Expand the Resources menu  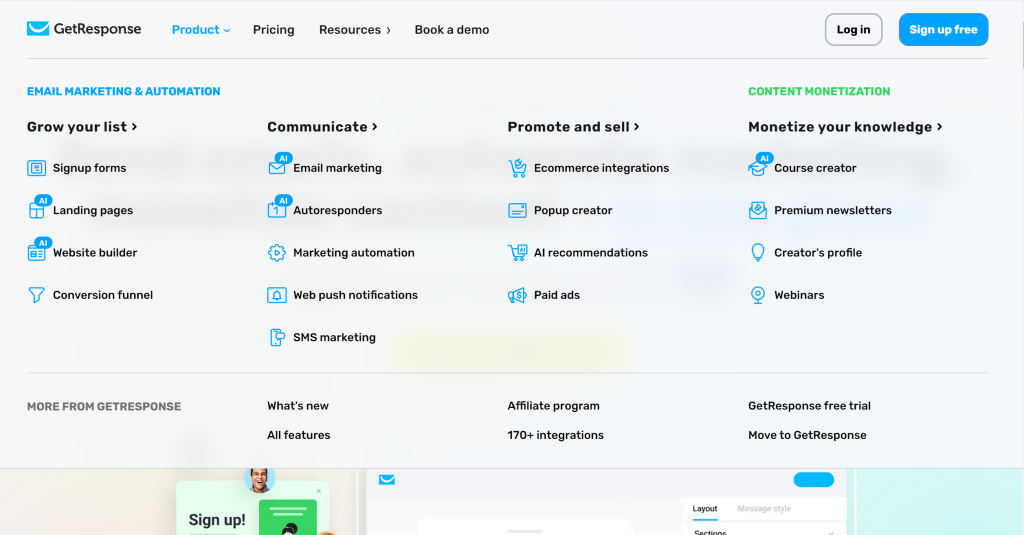tap(355, 29)
